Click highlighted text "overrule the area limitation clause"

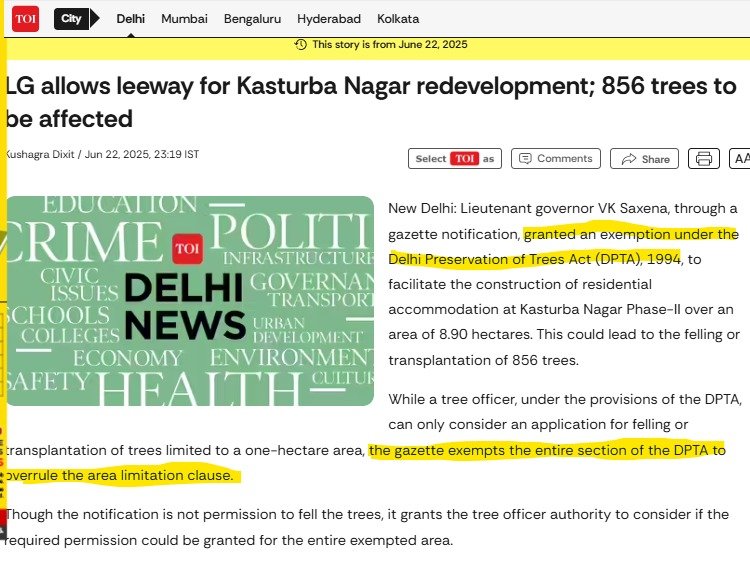(119, 476)
